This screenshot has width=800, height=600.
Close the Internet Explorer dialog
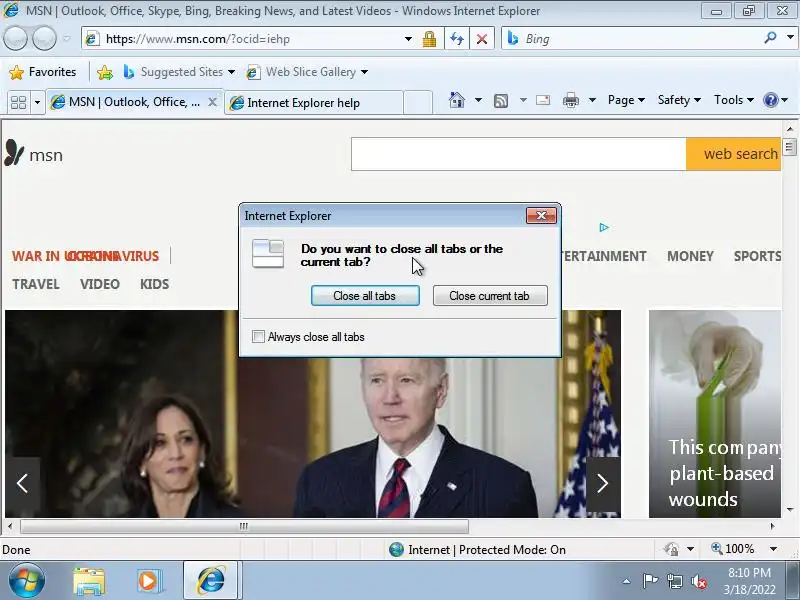point(541,215)
